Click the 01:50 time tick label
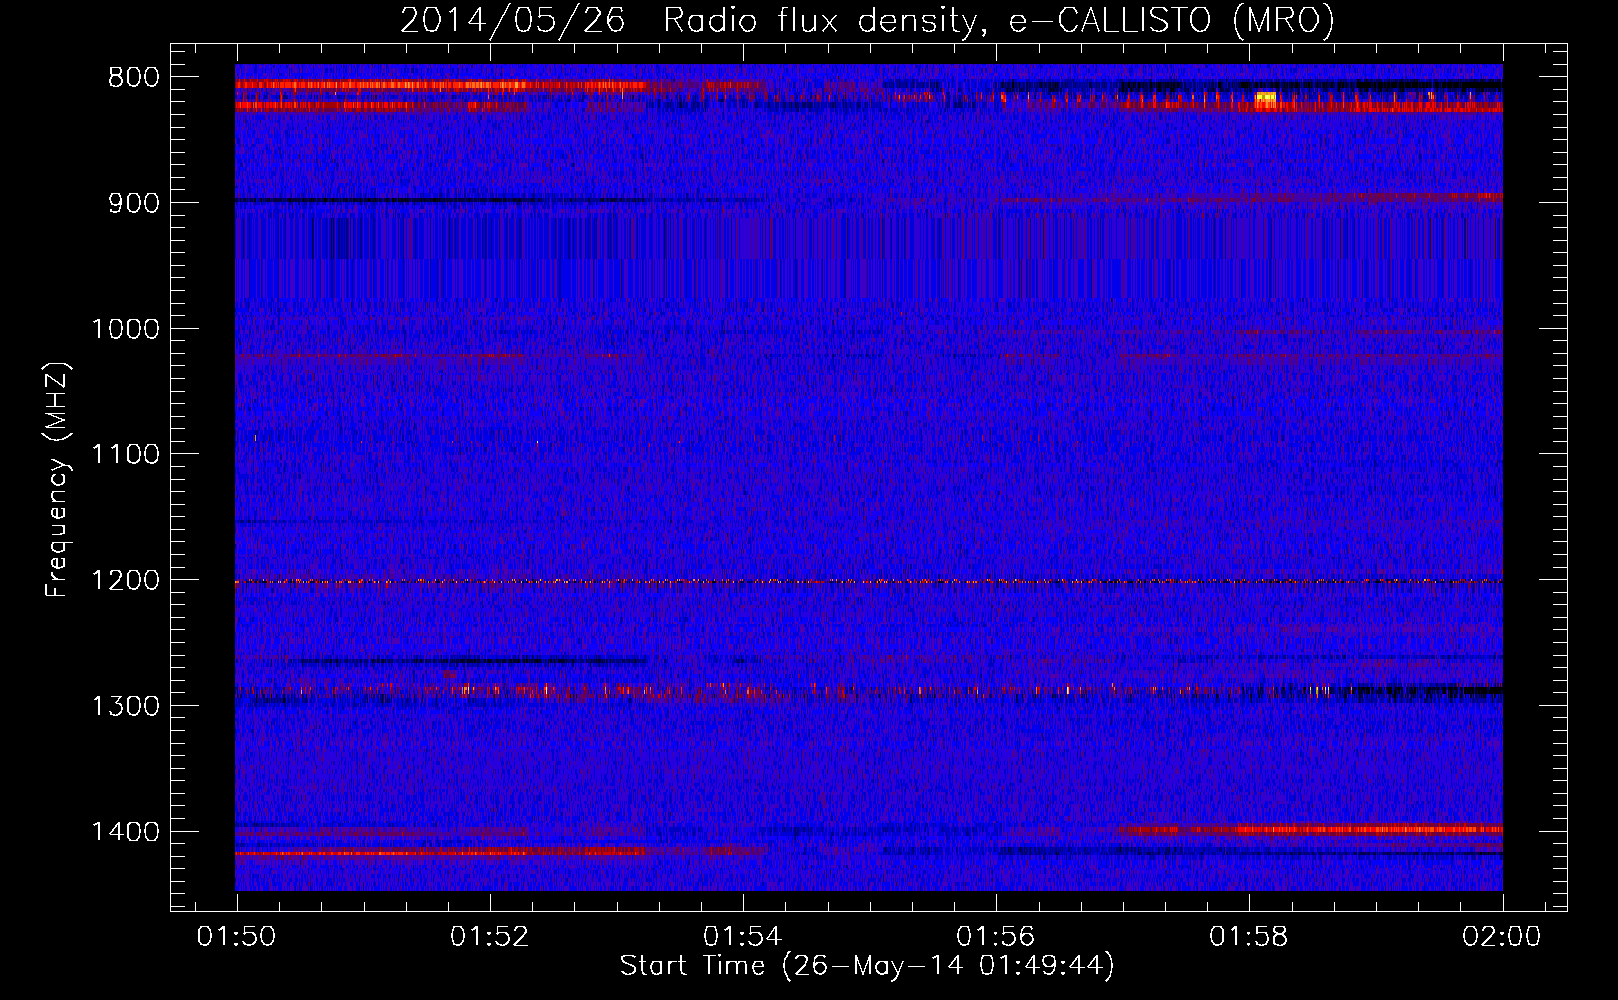This screenshot has height=1000, width=1618. pos(237,937)
